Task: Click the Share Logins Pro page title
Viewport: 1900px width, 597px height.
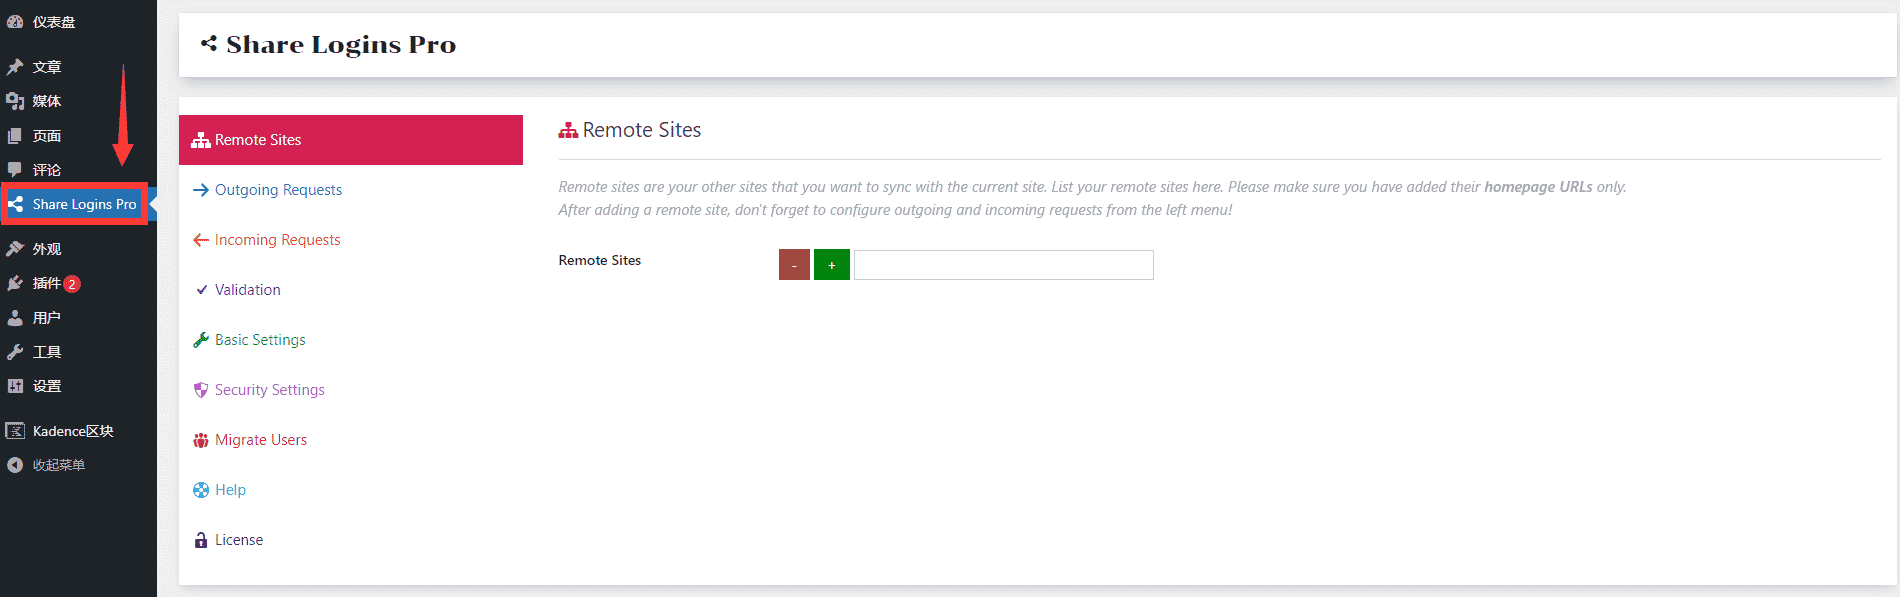Action: pyautogui.click(x=341, y=45)
